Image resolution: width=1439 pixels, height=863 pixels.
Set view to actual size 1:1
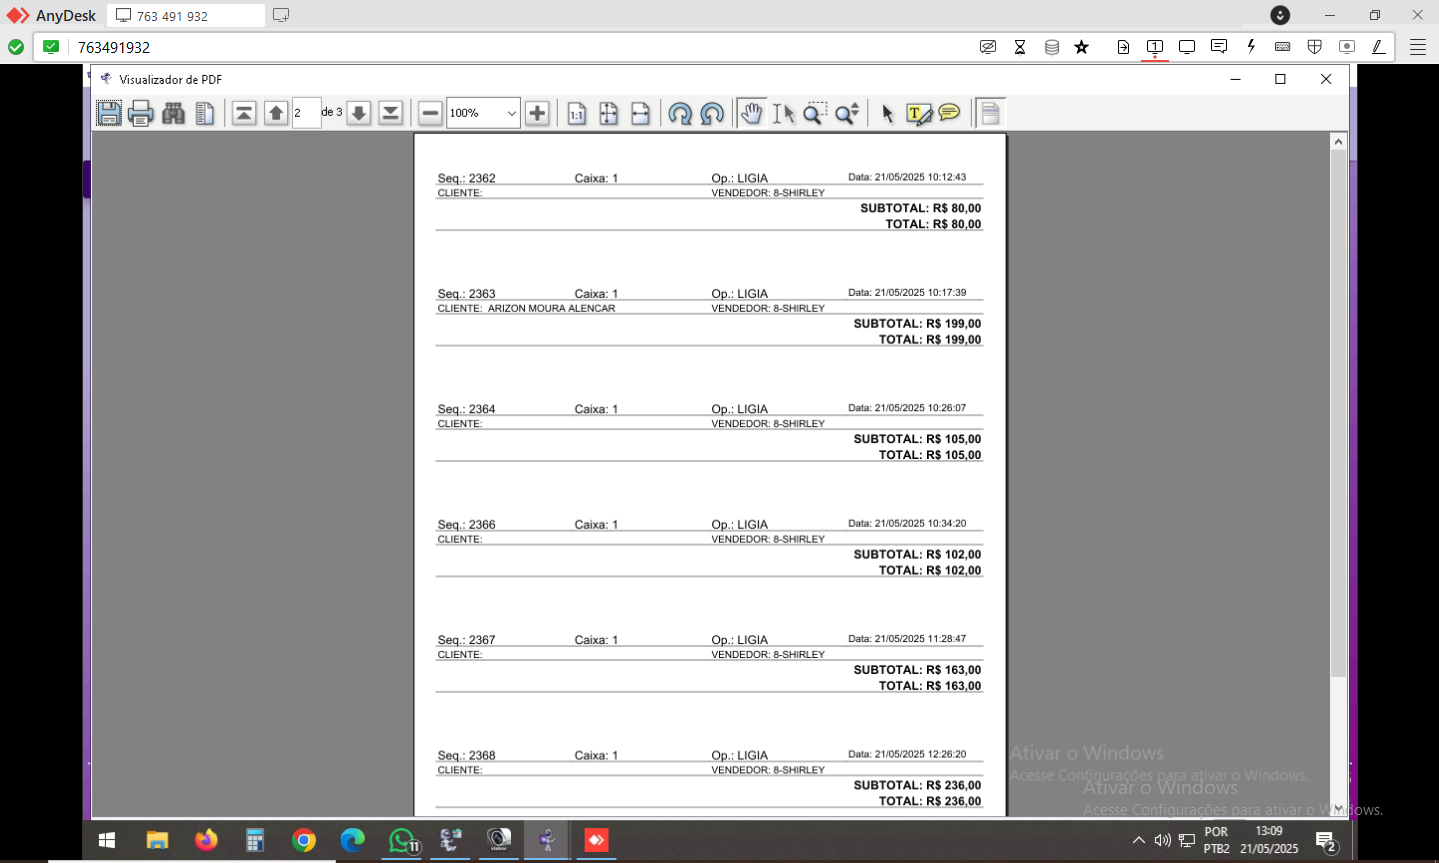(x=577, y=113)
